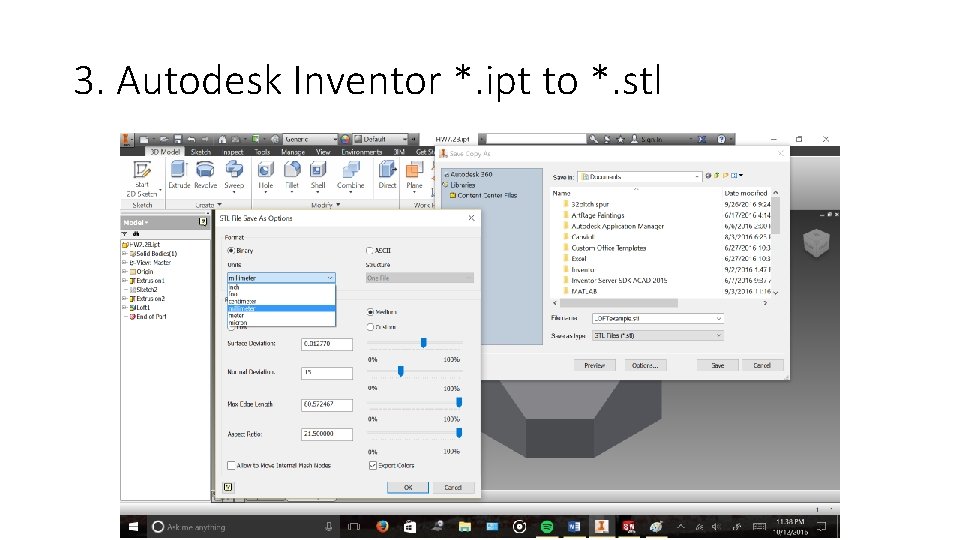Image resolution: width=960 pixels, height=540 pixels.
Task: Click the Surface Deviation slider handle
Action: [423, 343]
